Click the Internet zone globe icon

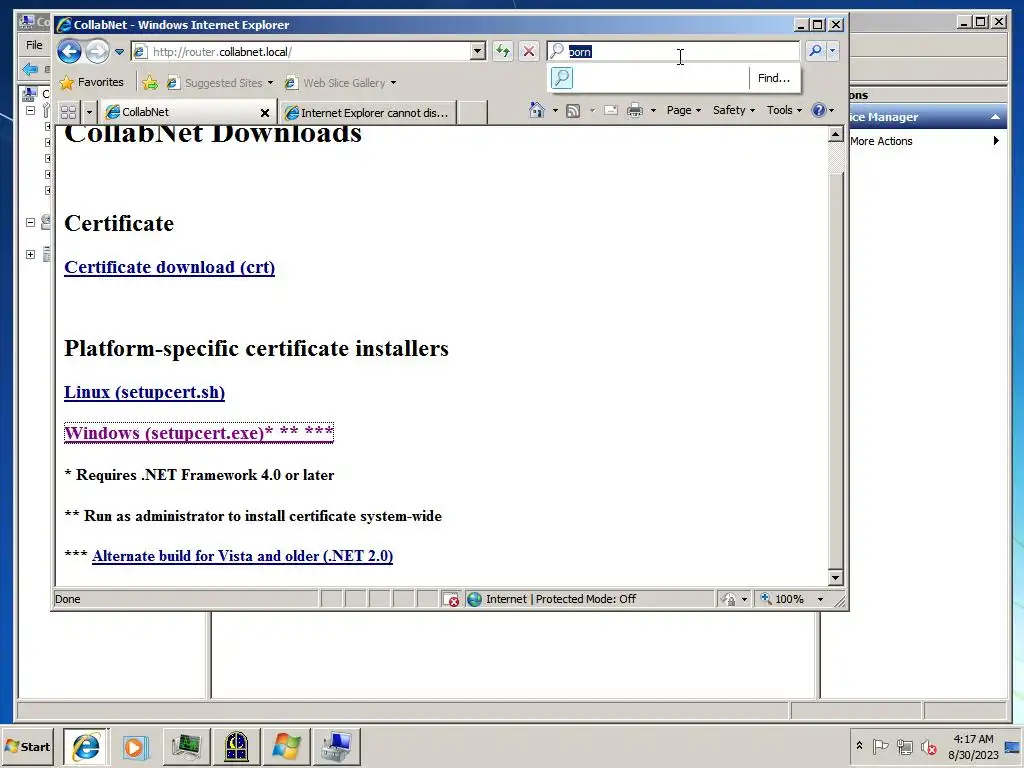tap(474, 599)
